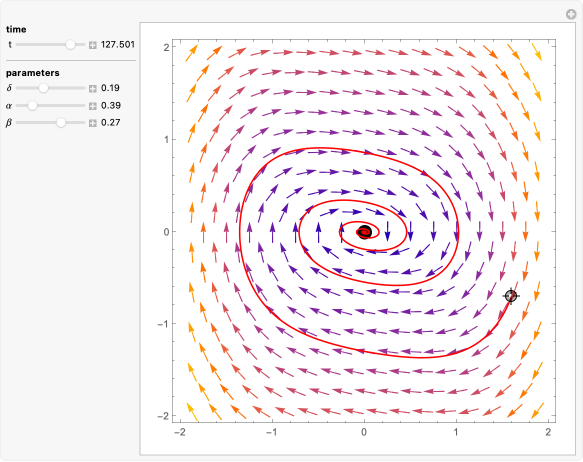Click the δ slider thumb

click(44, 88)
